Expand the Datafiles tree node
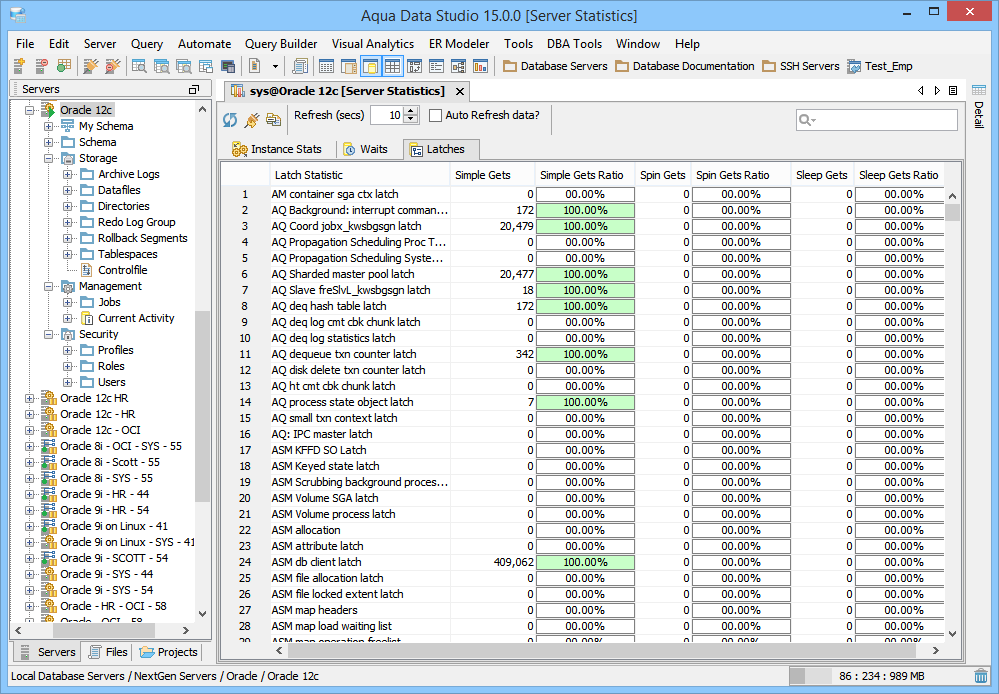The image size is (999, 694). point(67,190)
